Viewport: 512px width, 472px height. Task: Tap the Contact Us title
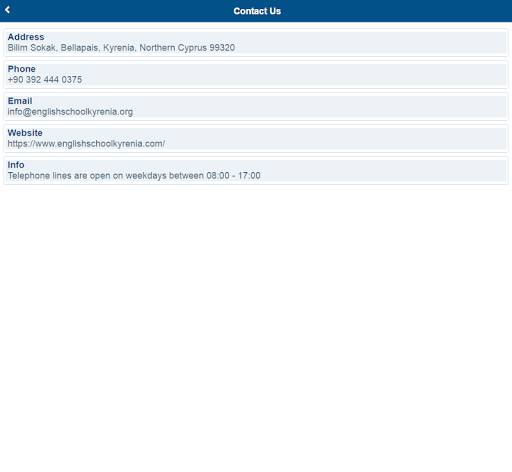[257, 11]
